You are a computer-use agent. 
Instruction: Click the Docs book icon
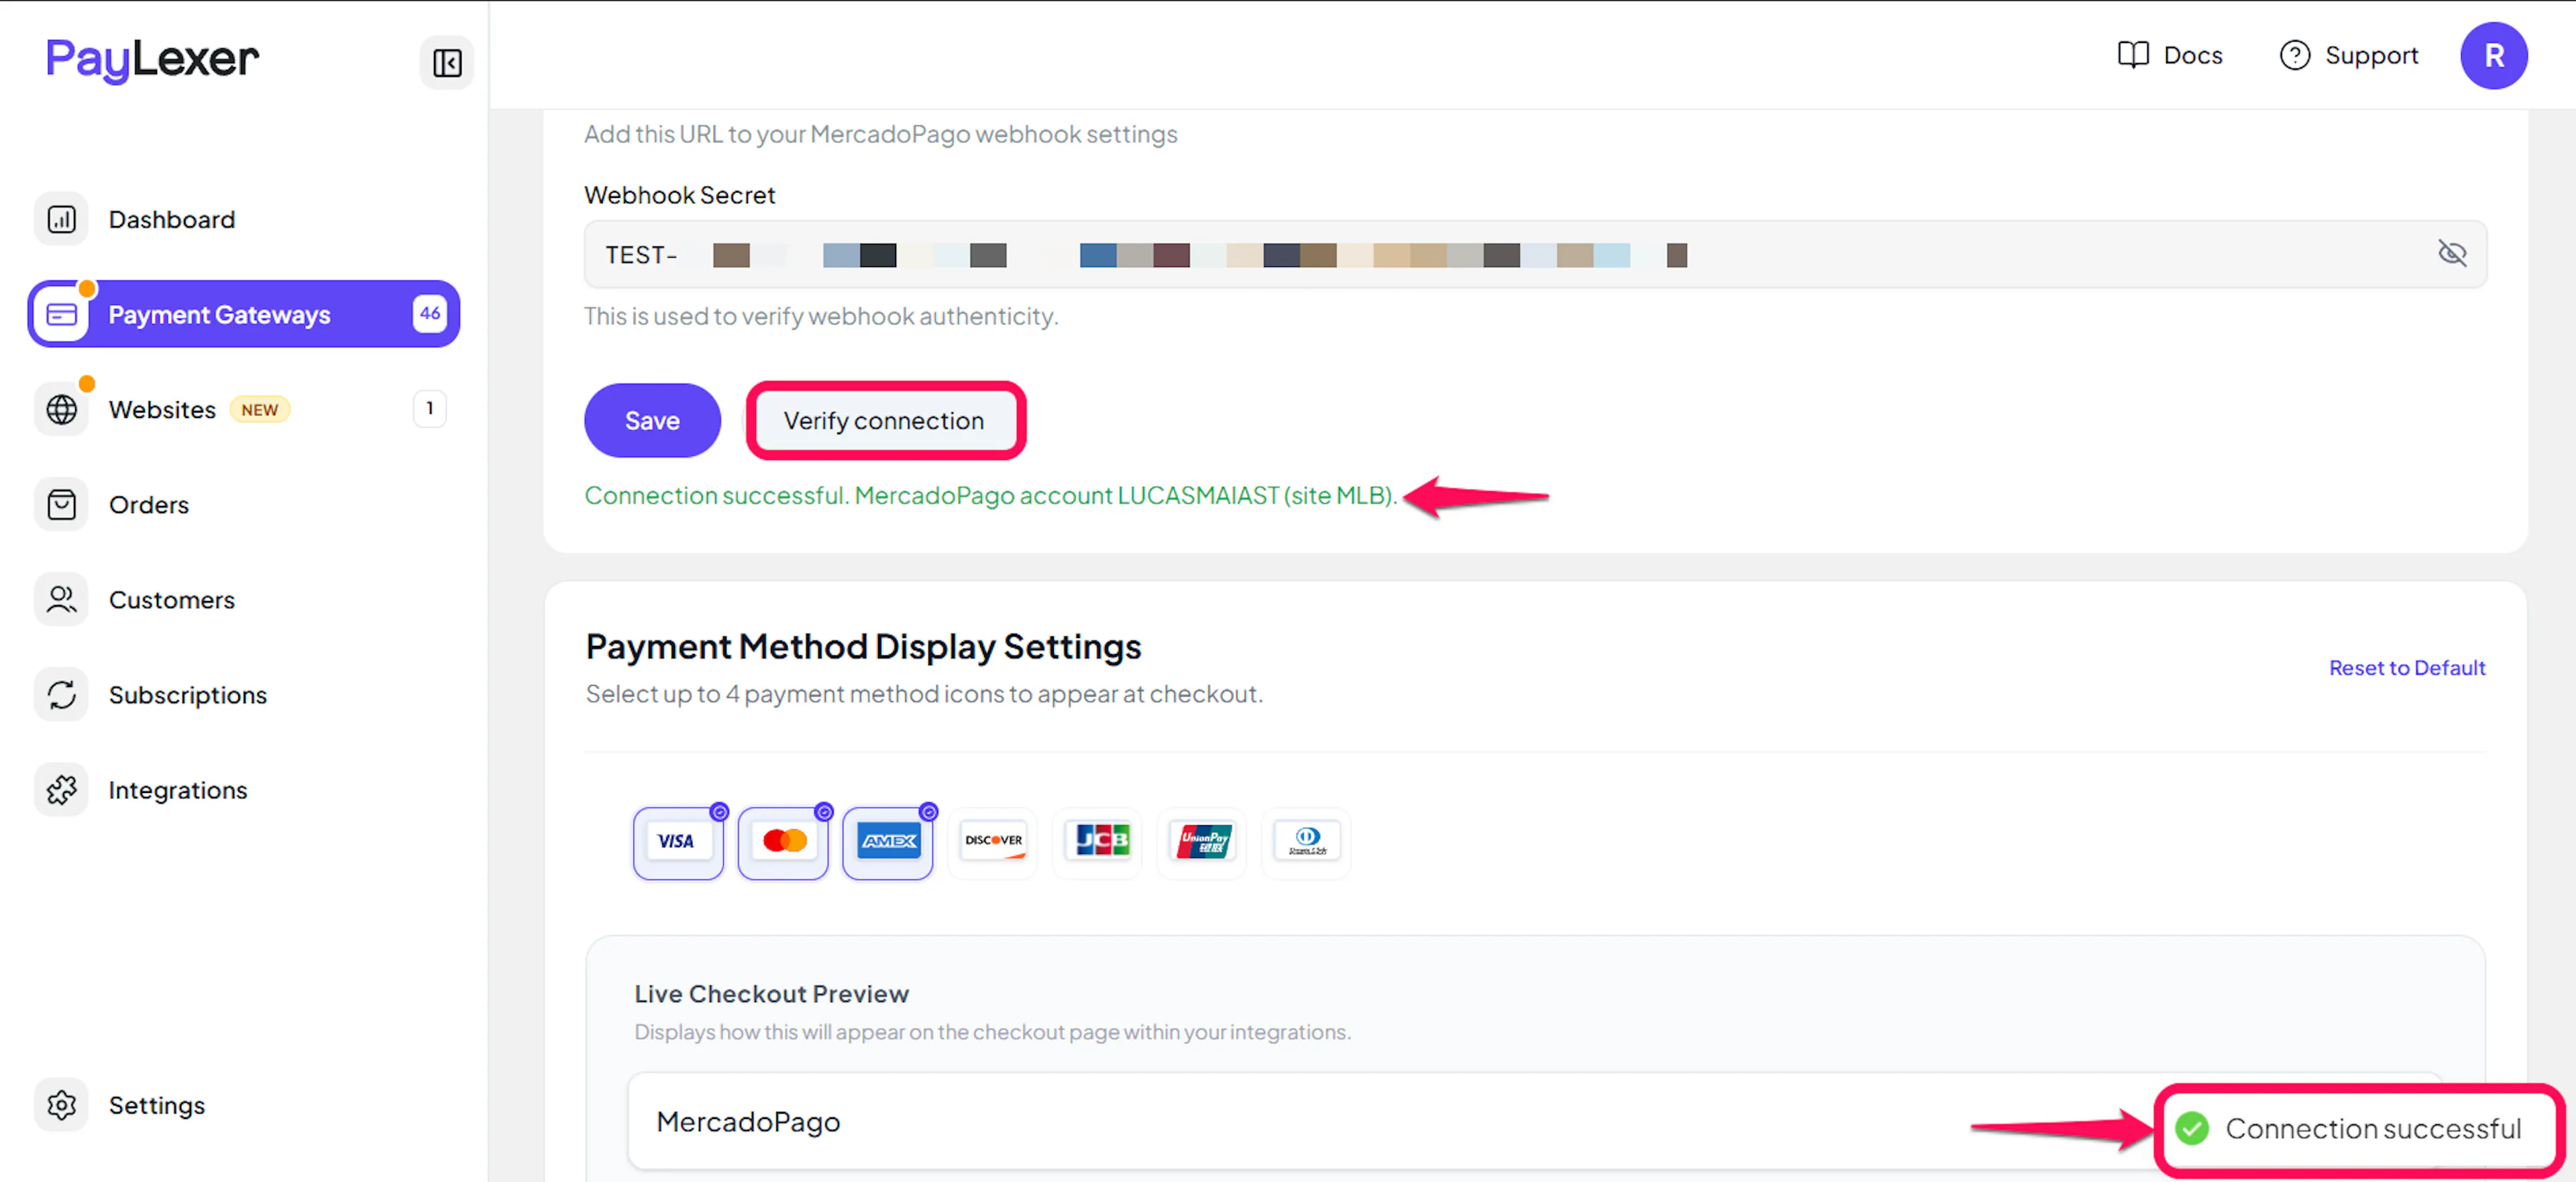(x=2133, y=55)
